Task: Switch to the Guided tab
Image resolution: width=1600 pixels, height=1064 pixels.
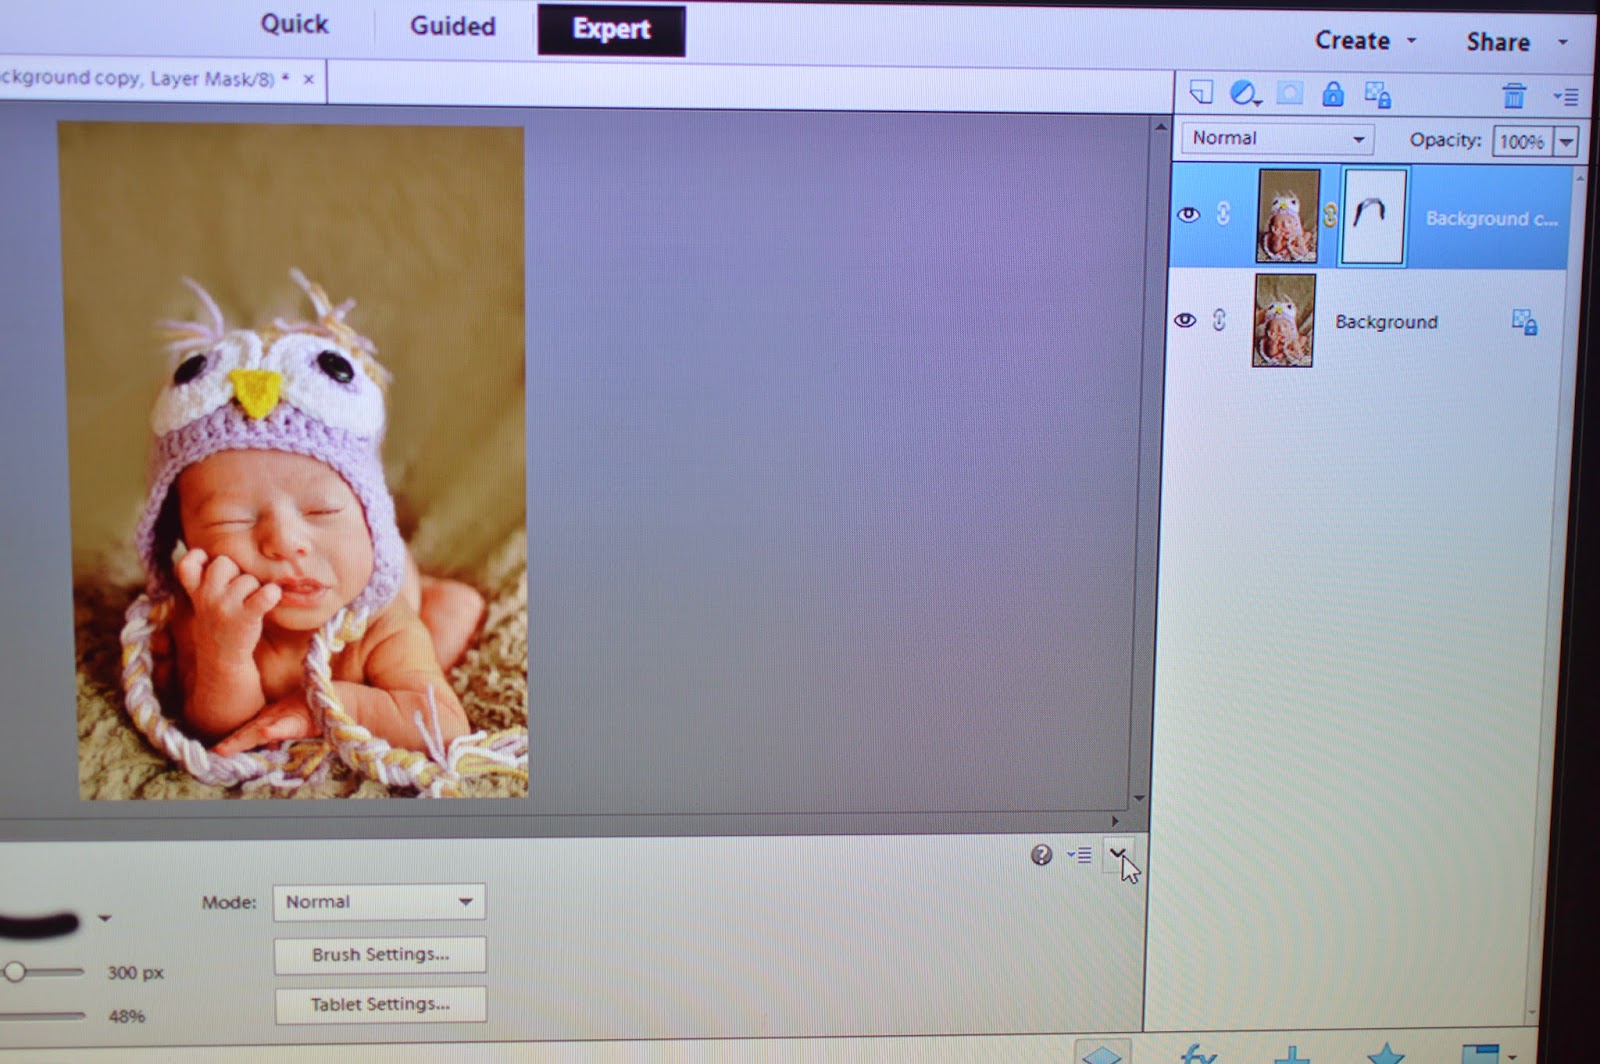Action: 452,26
